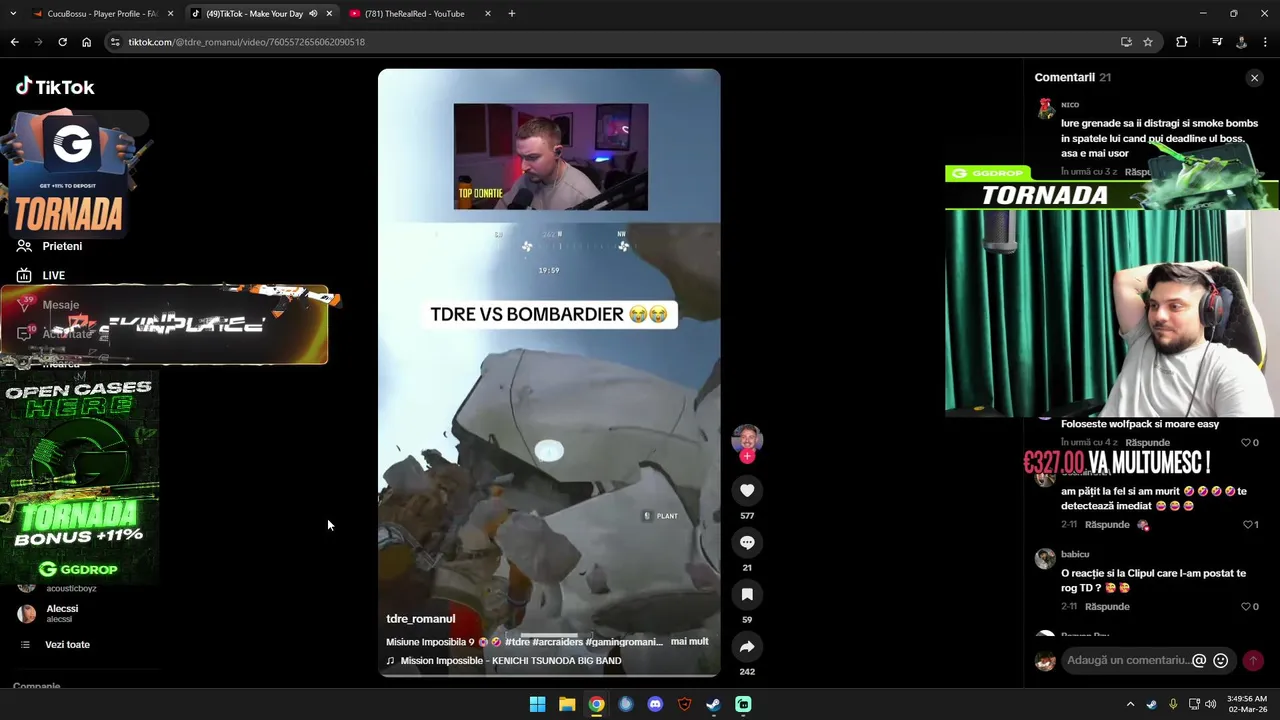This screenshot has width=1280, height=720.
Task: Open the video comments bubble icon
Action: point(747,542)
